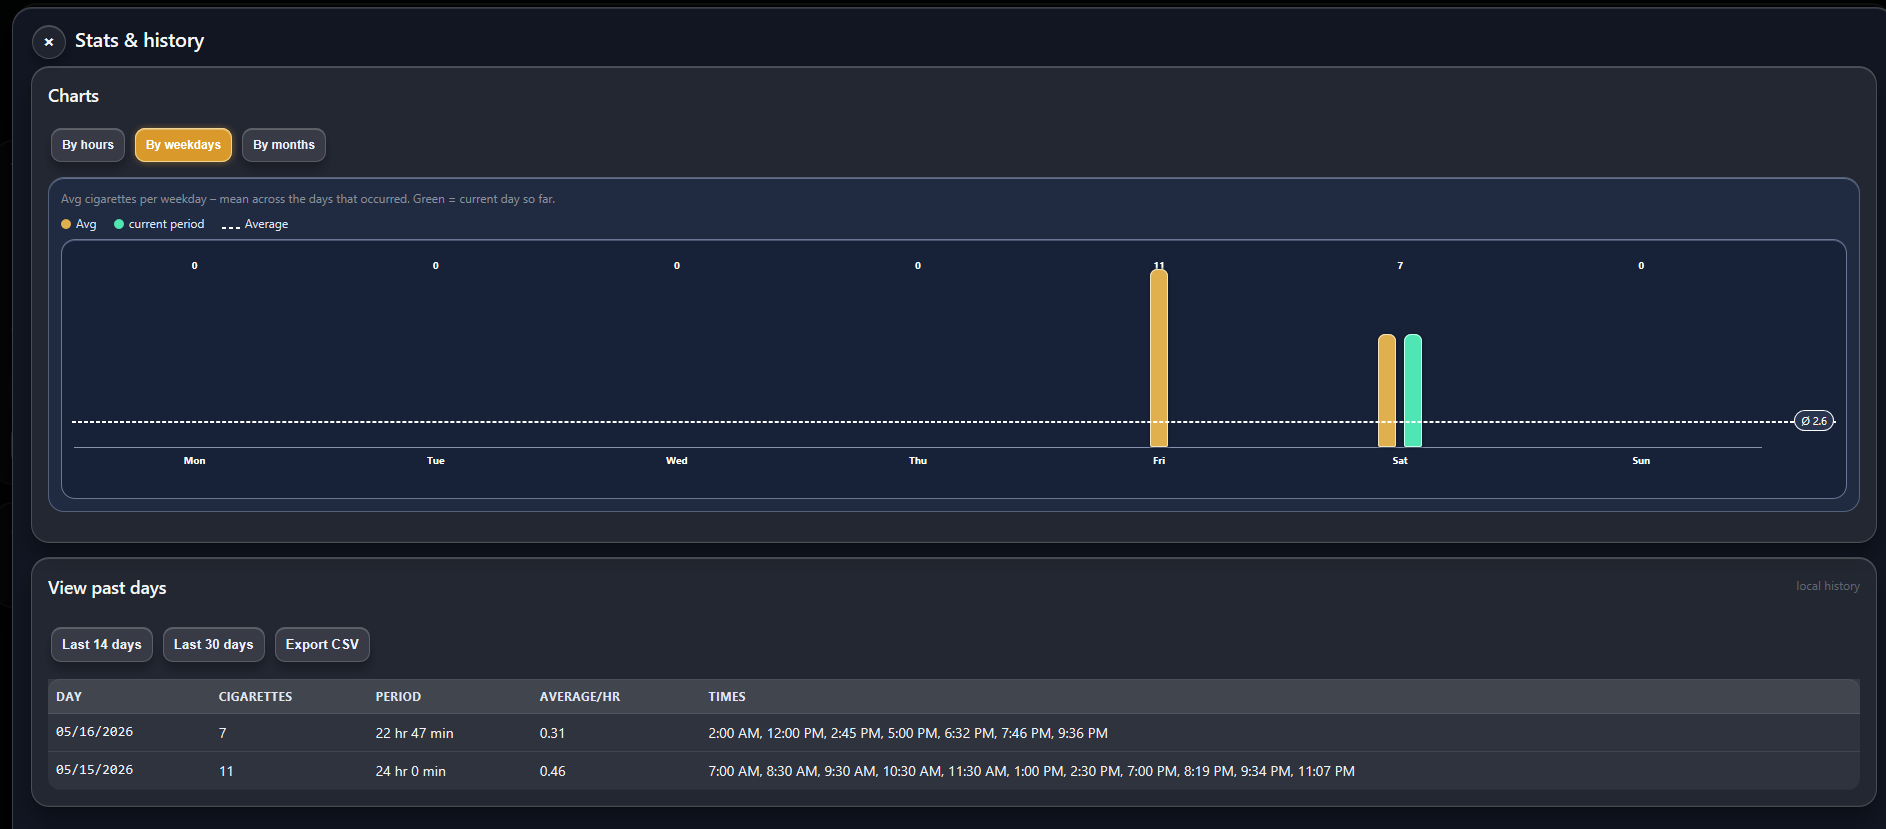Click the orange Saturday average bar
The image size is (1886, 829).
pos(1387,391)
